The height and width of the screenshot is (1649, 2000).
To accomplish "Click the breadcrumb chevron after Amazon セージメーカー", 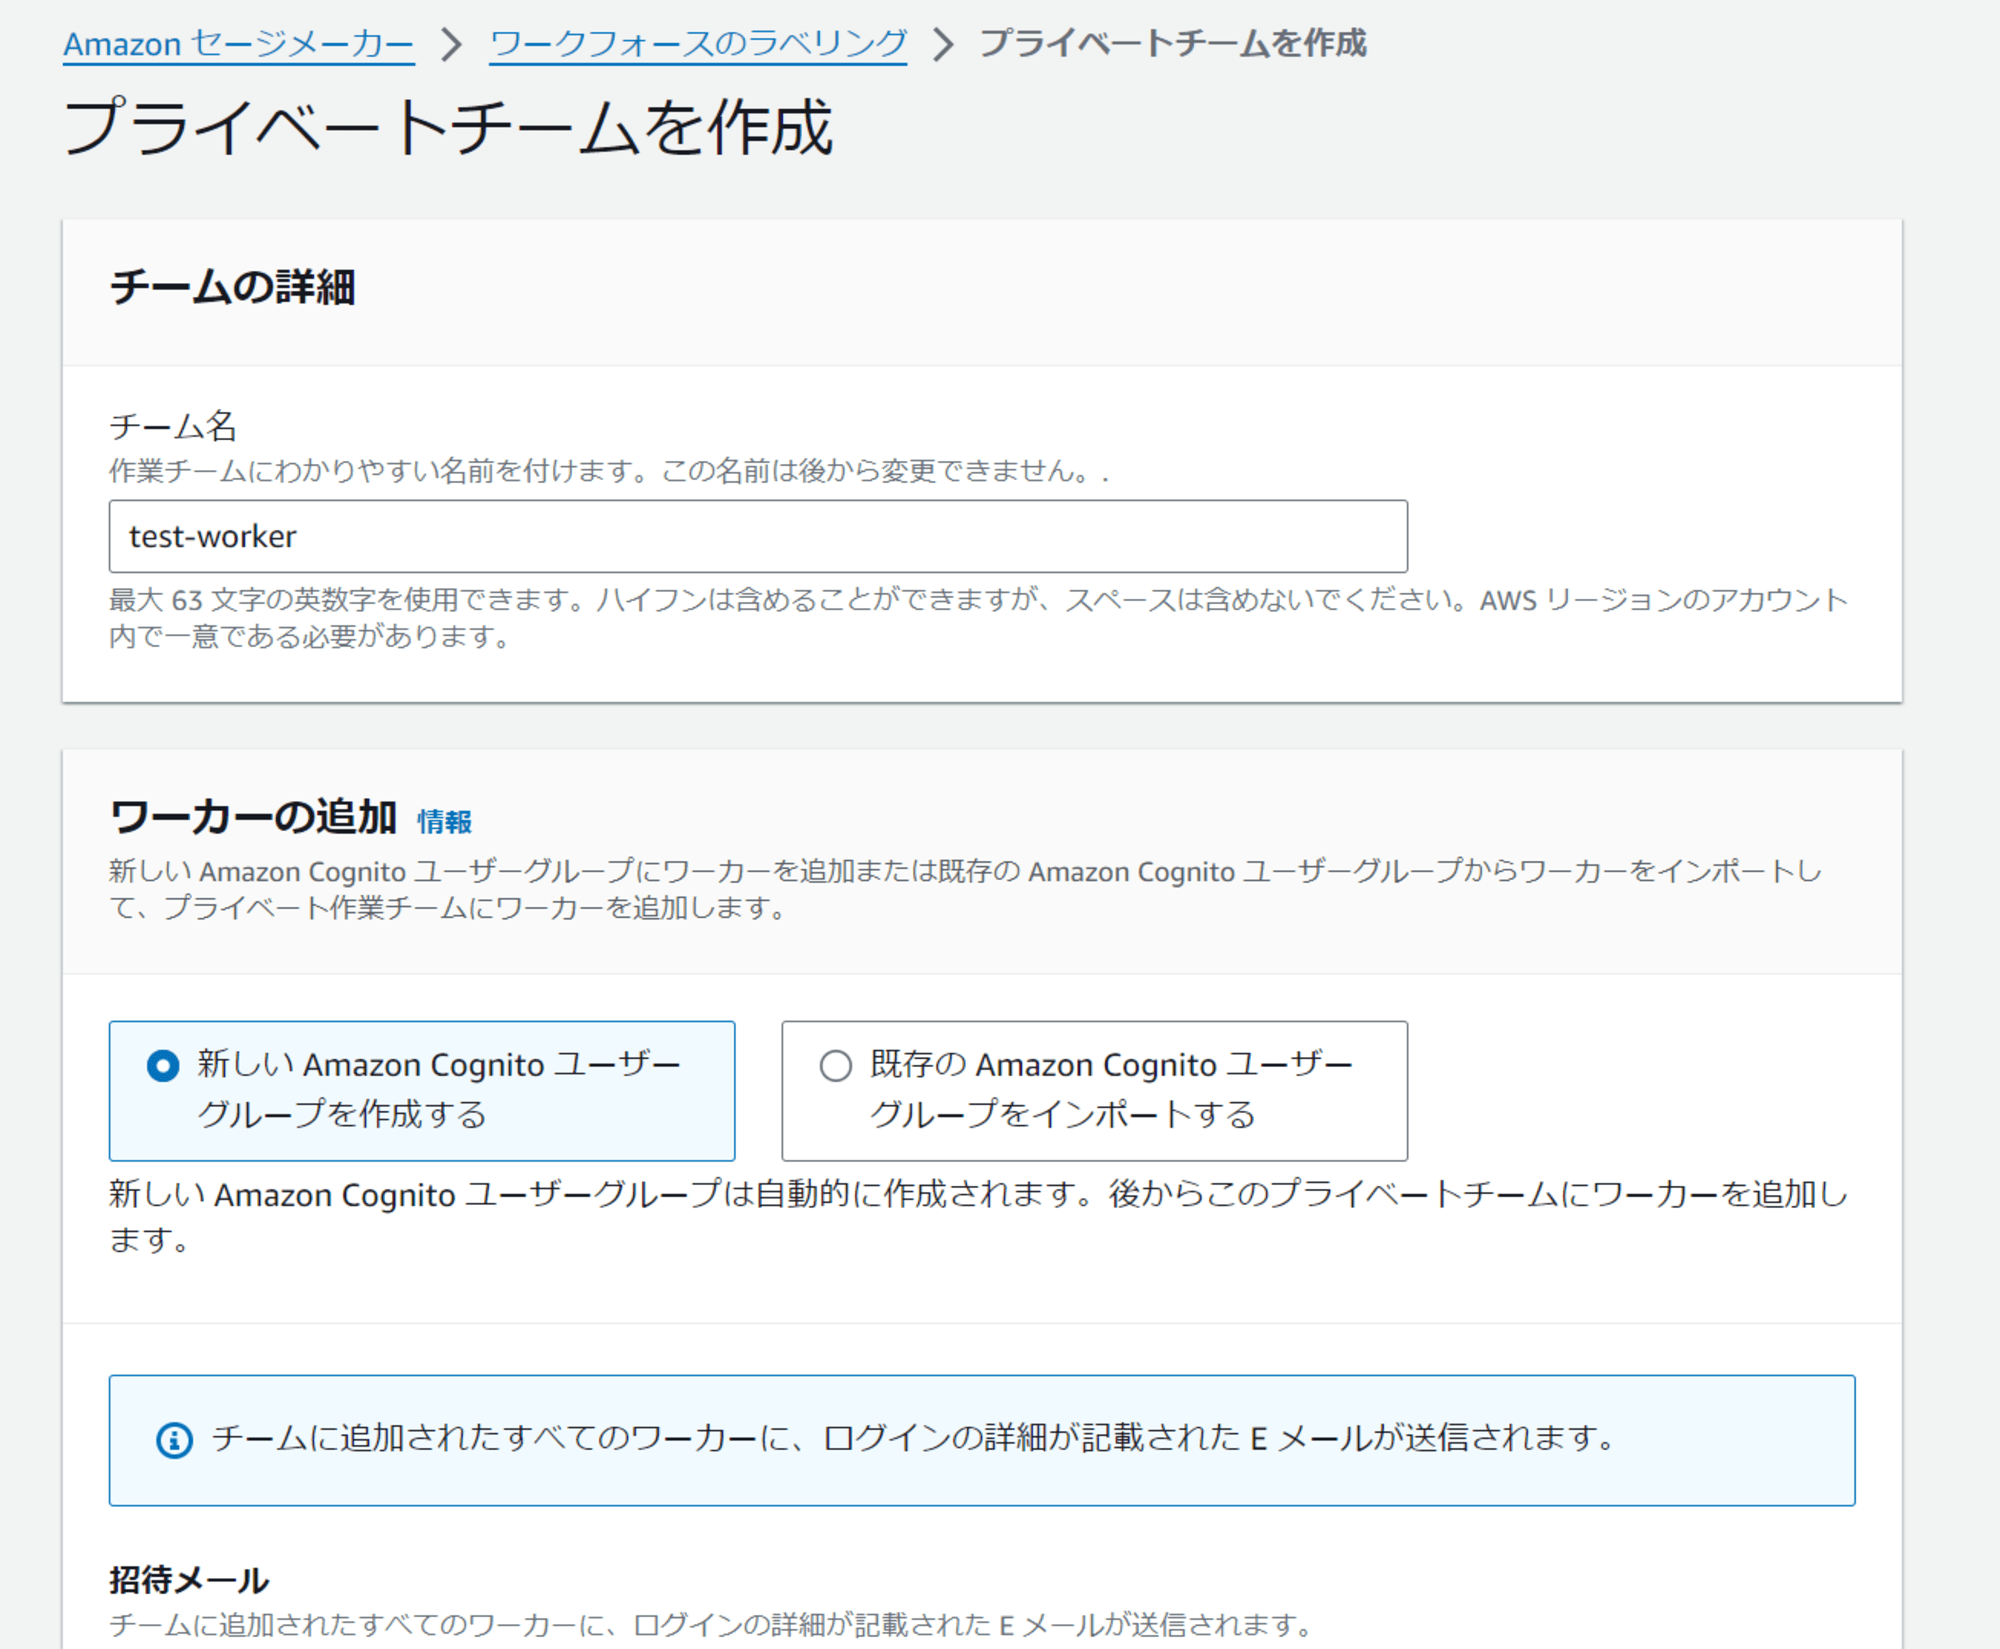I will 452,44.
